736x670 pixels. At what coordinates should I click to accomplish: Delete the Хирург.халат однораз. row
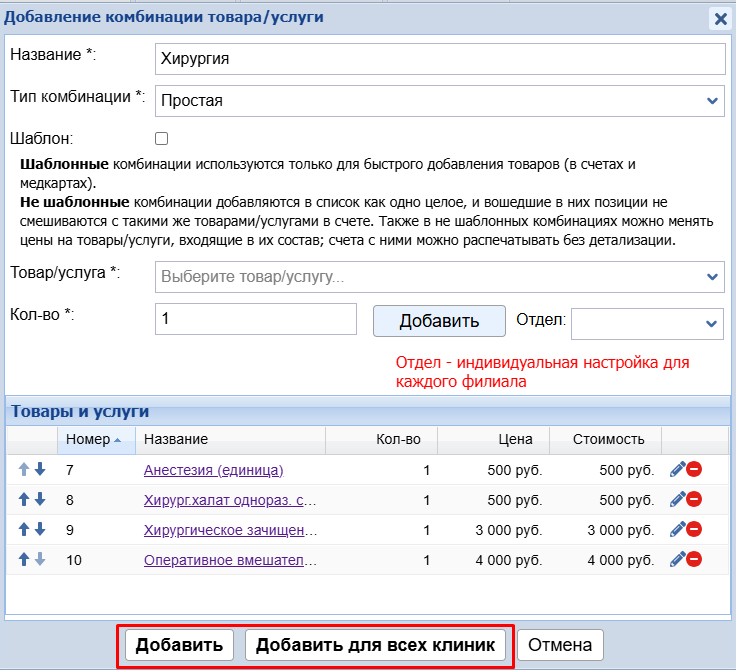[693, 500]
